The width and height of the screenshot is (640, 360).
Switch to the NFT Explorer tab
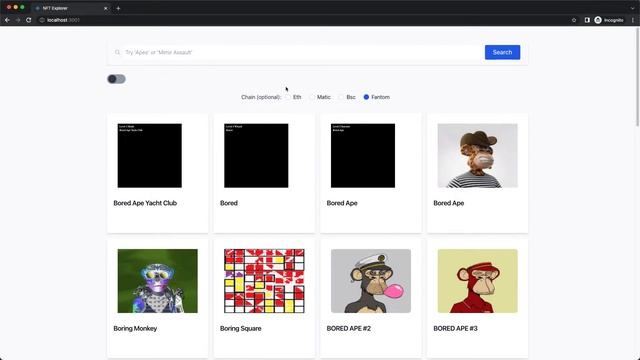69,8
